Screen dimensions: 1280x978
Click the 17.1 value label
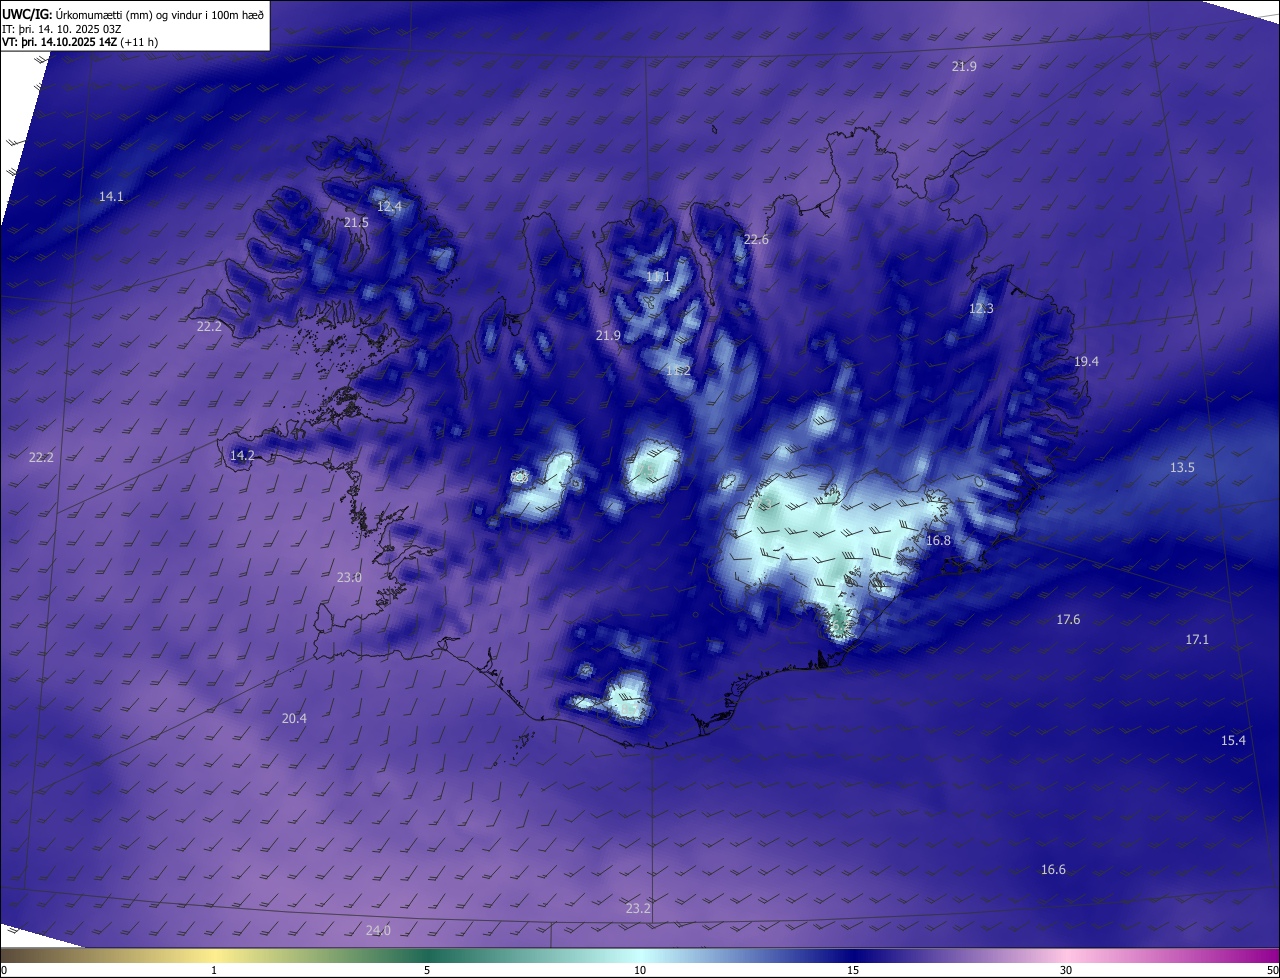point(1197,639)
